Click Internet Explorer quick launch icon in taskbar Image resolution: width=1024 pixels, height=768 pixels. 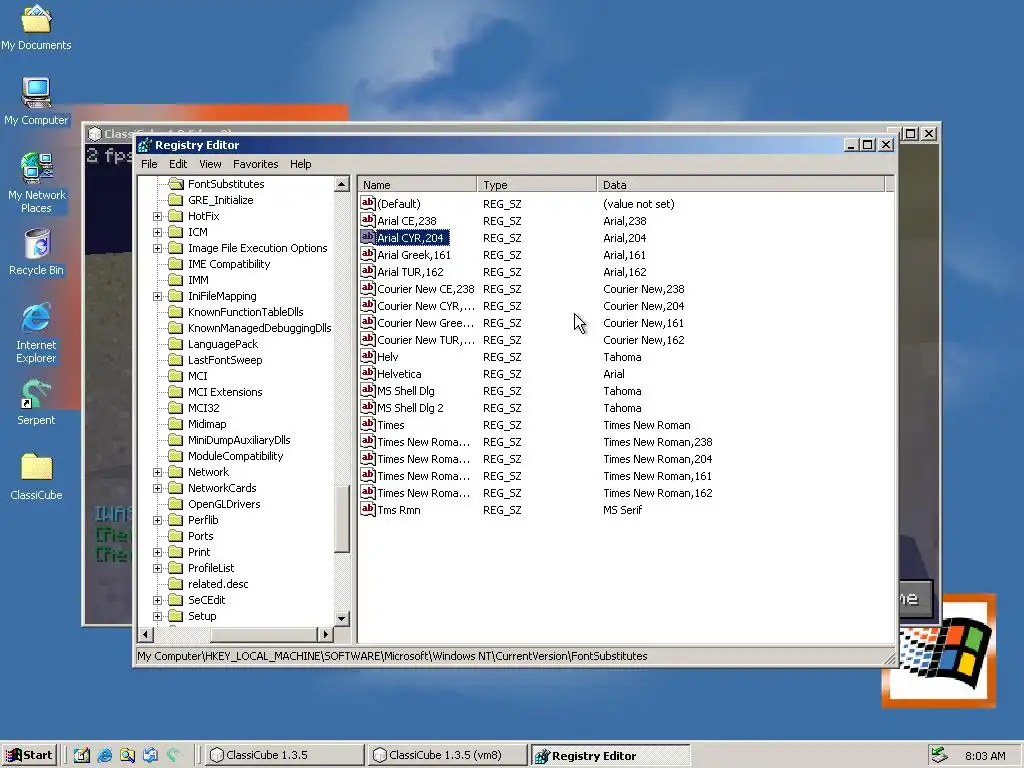(x=104, y=756)
